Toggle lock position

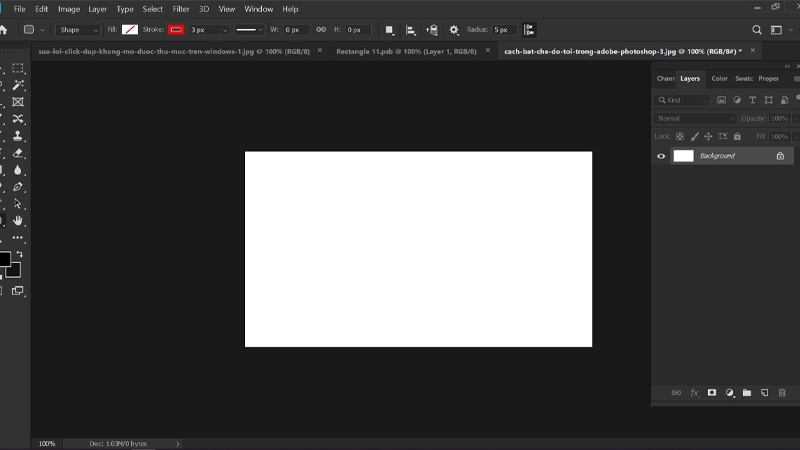pos(708,136)
